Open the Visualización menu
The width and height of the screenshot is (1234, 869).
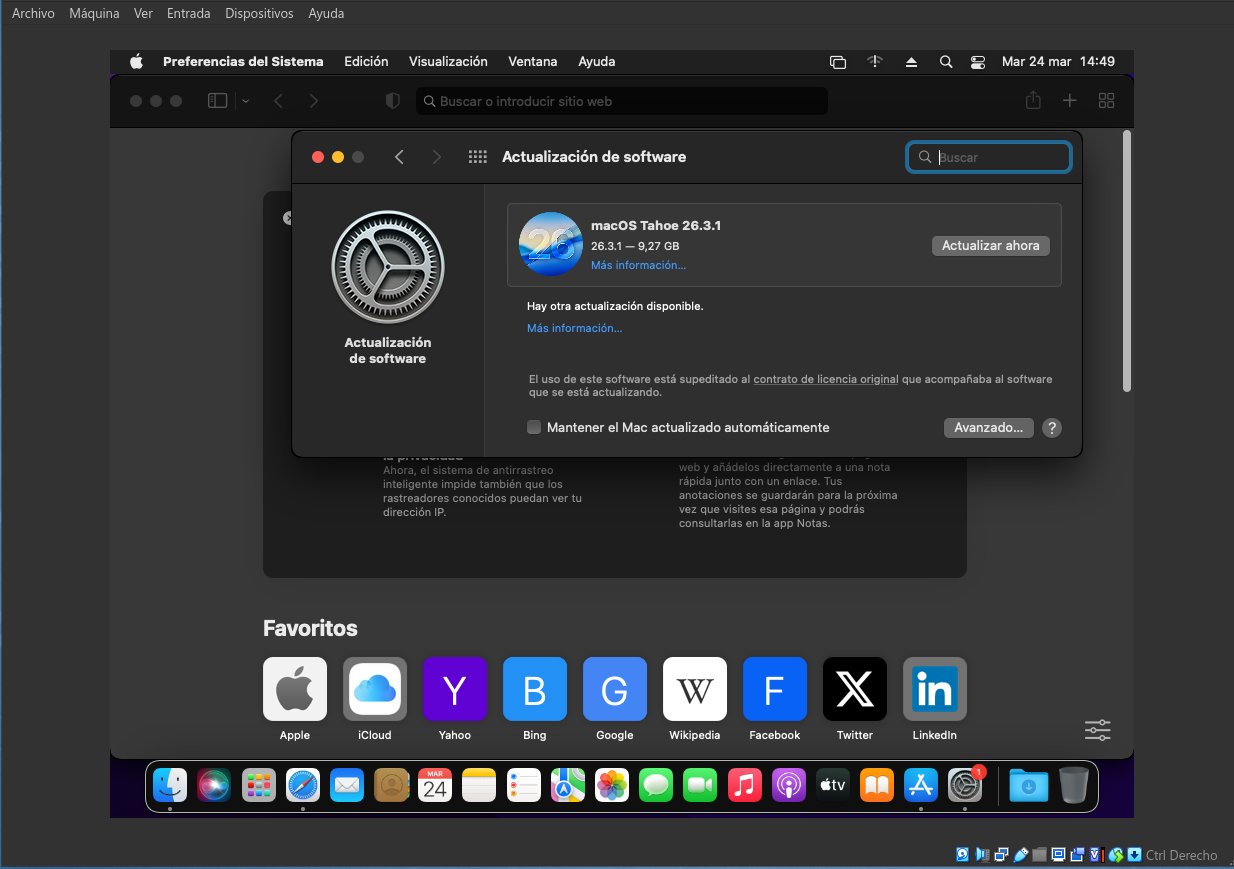tap(448, 62)
